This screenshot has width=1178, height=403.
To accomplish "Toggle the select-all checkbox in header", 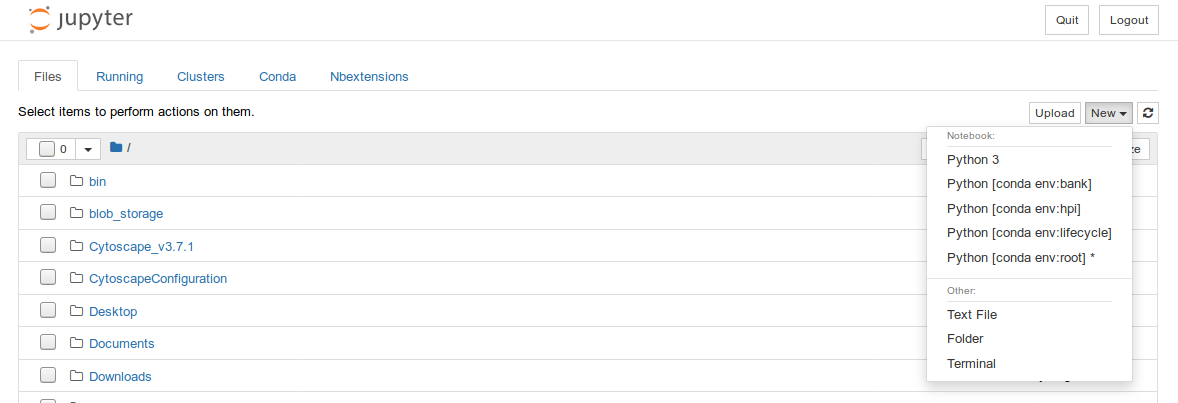I will point(47,149).
